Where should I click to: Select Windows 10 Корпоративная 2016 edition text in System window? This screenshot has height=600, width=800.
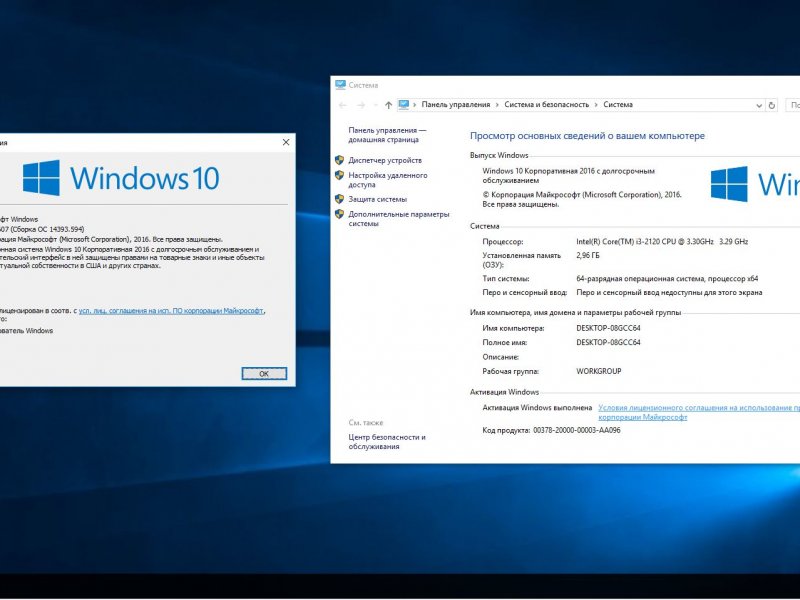568,176
